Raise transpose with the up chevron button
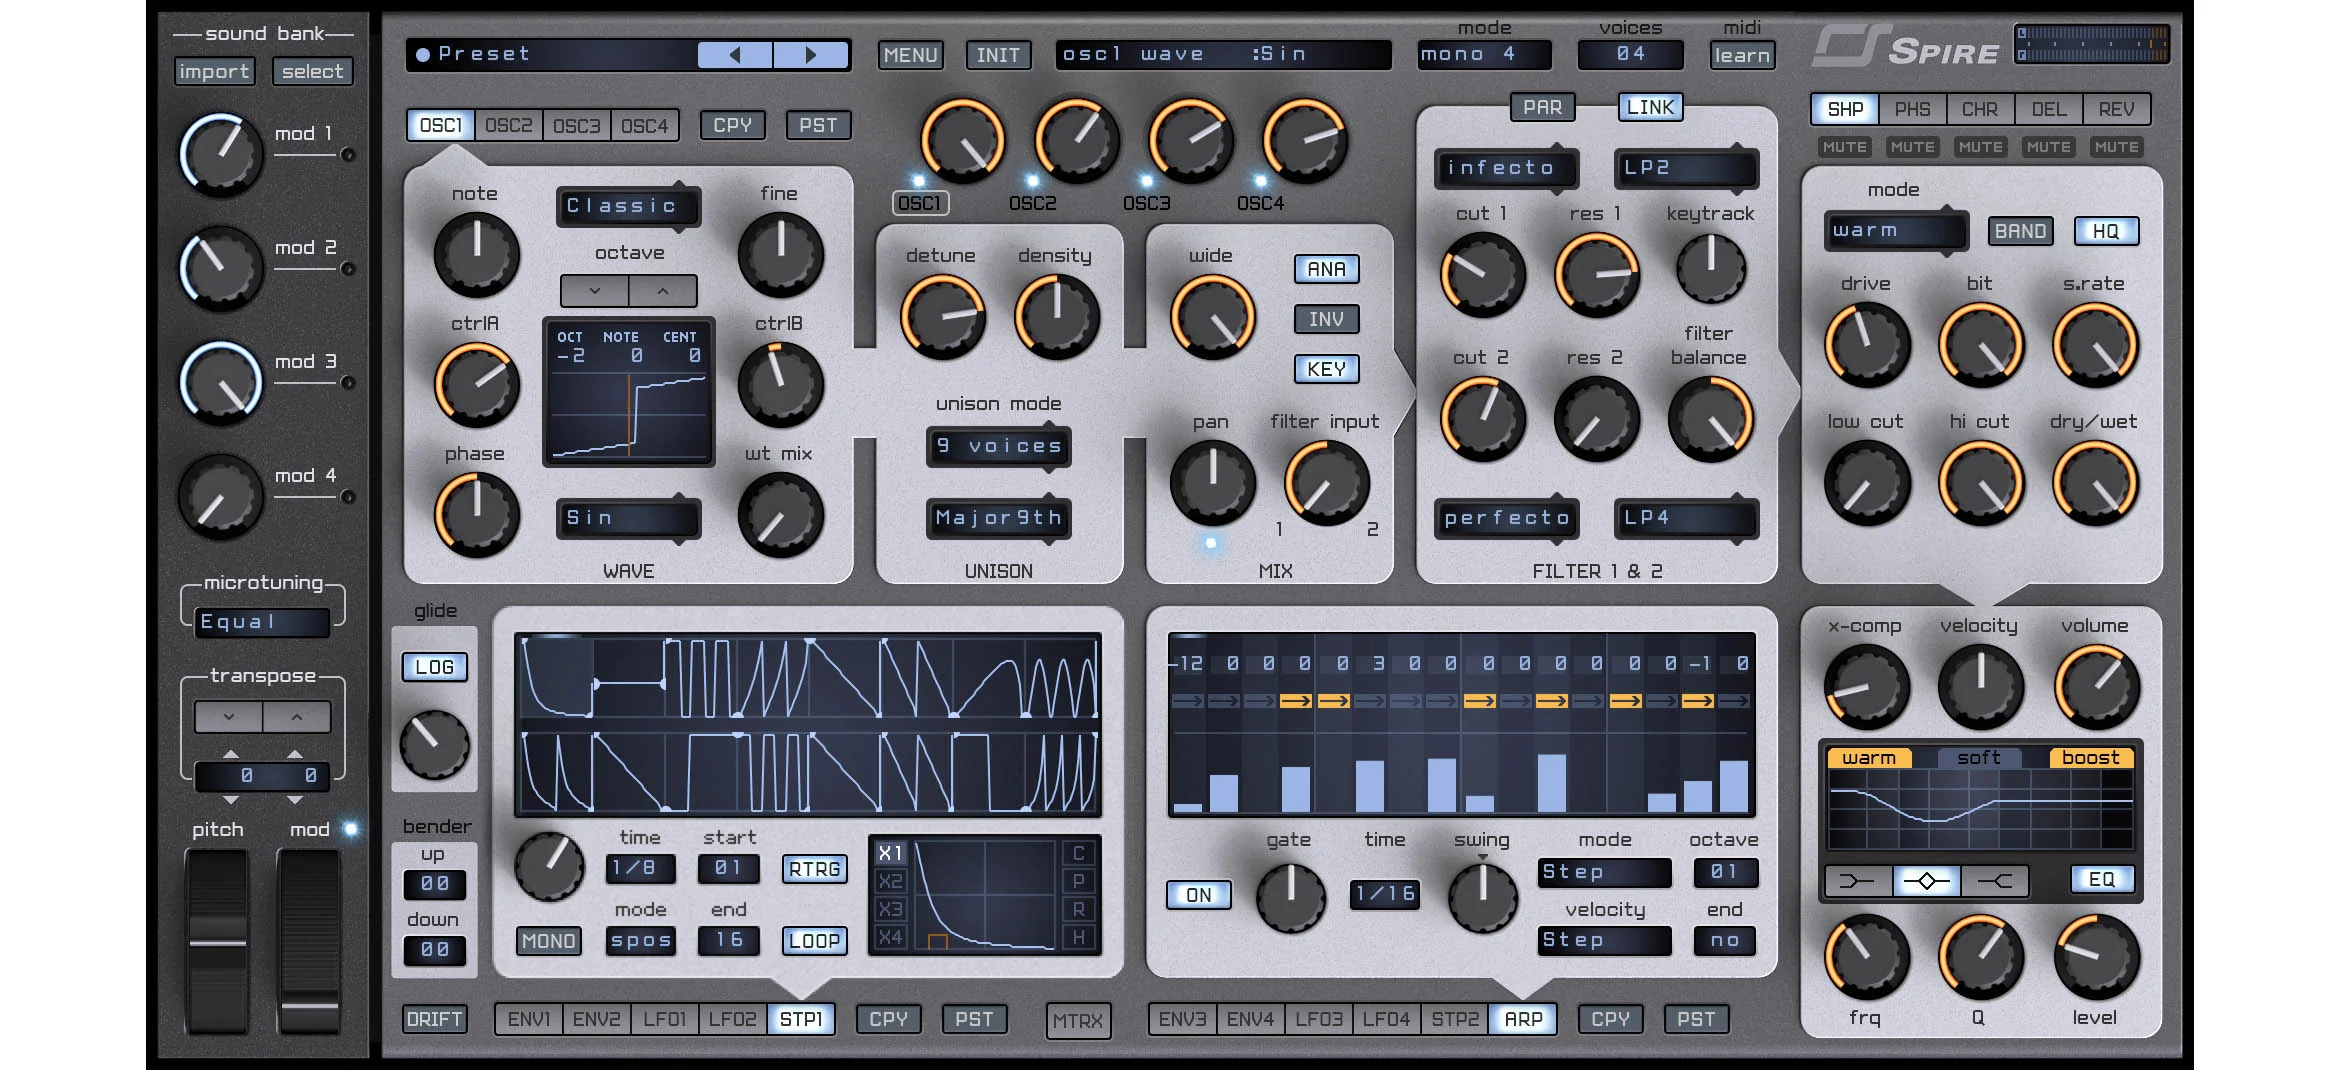Viewport: 2340px width, 1070px height. click(x=297, y=717)
